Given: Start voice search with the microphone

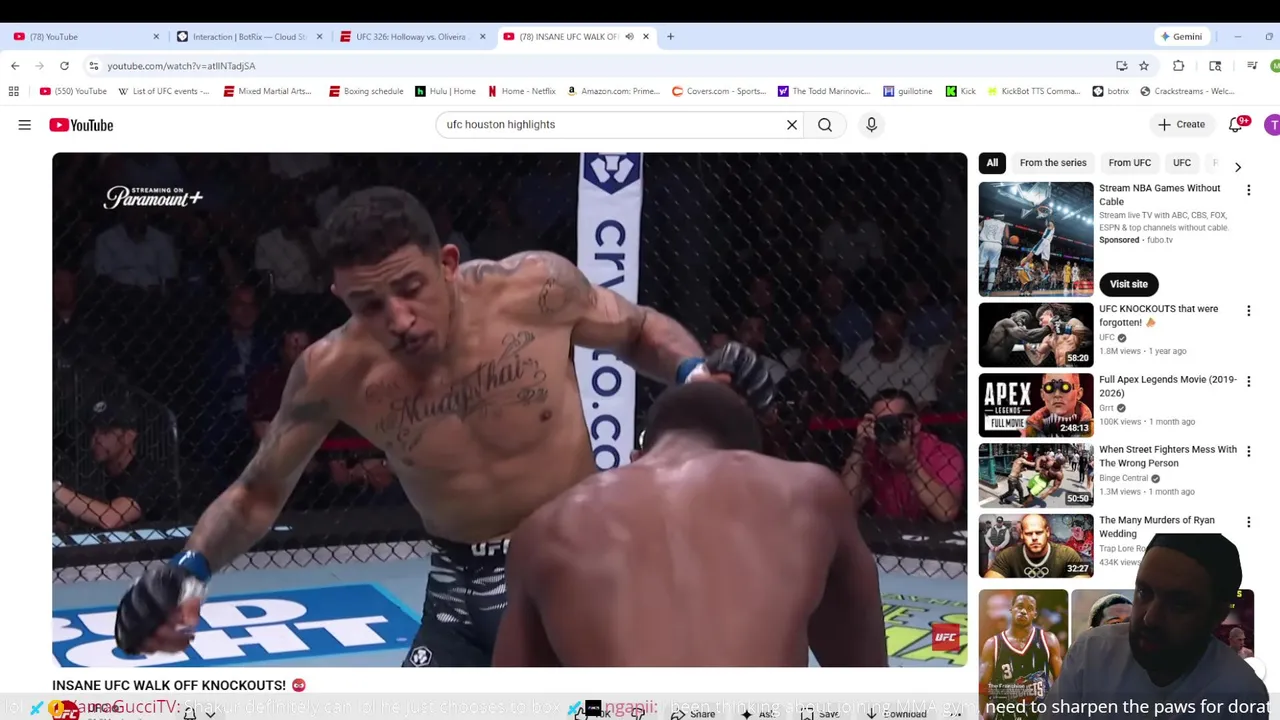Looking at the screenshot, I should coord(871,125).
